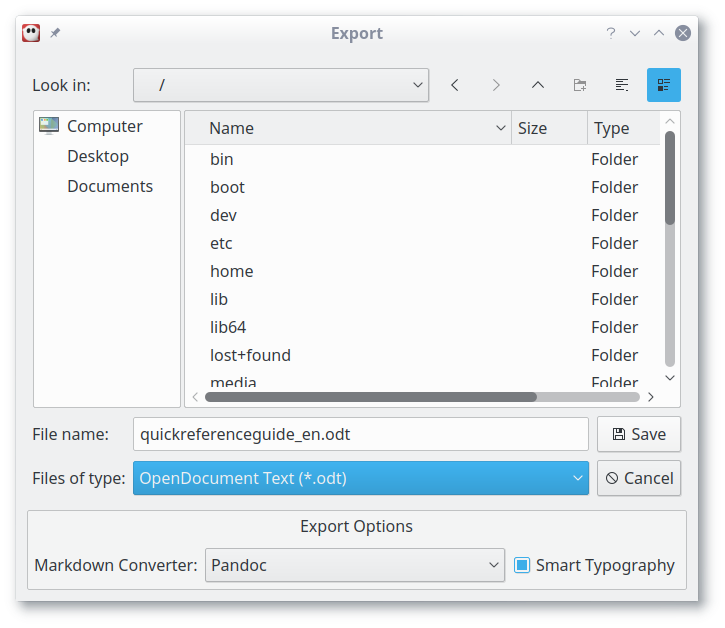Click the Back navigation arrow
The width and height of the screenshot is (725, 628).
[455, 85]
